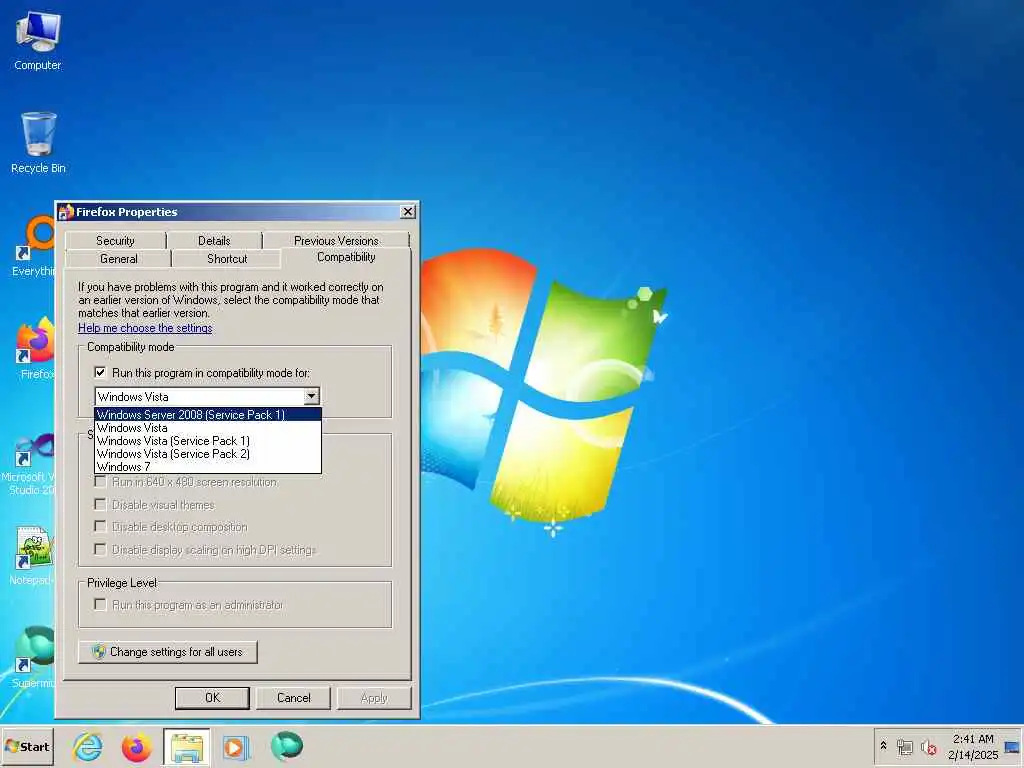The image size is (1024, 768).
Task: Close the Firefox Properties dialog
Action: [x=408, y=212]
